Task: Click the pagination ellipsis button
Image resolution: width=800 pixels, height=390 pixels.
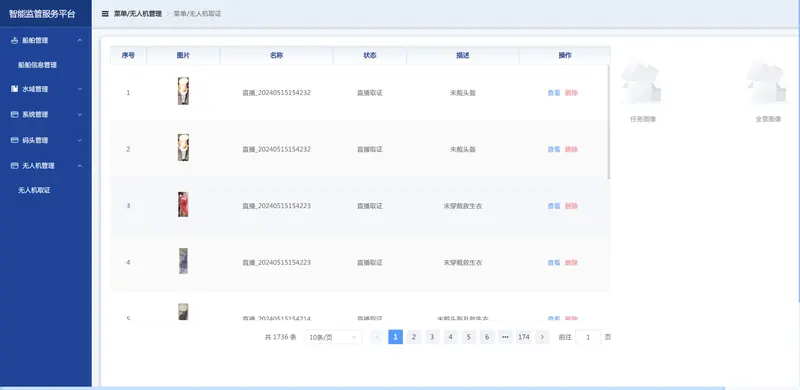Action: (505, 337)
